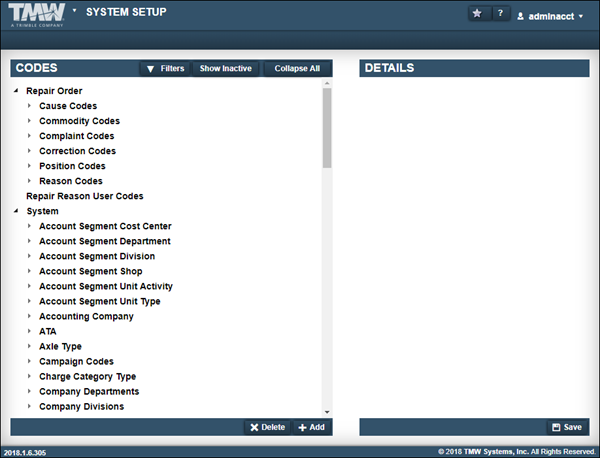
Task: Expand the ATA arrow
Action: (x=29, y=331)
